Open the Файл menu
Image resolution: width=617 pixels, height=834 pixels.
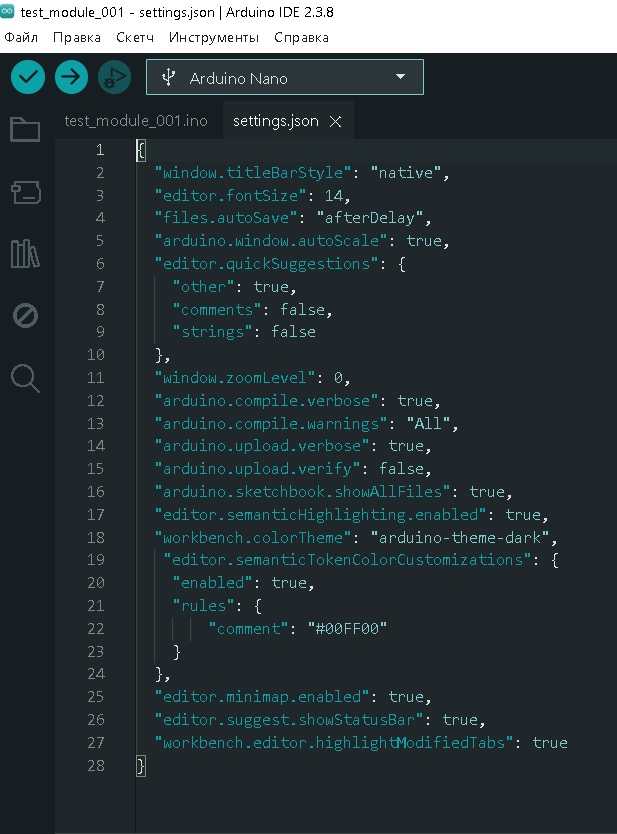pyautogui.click(x=21, y=37)
